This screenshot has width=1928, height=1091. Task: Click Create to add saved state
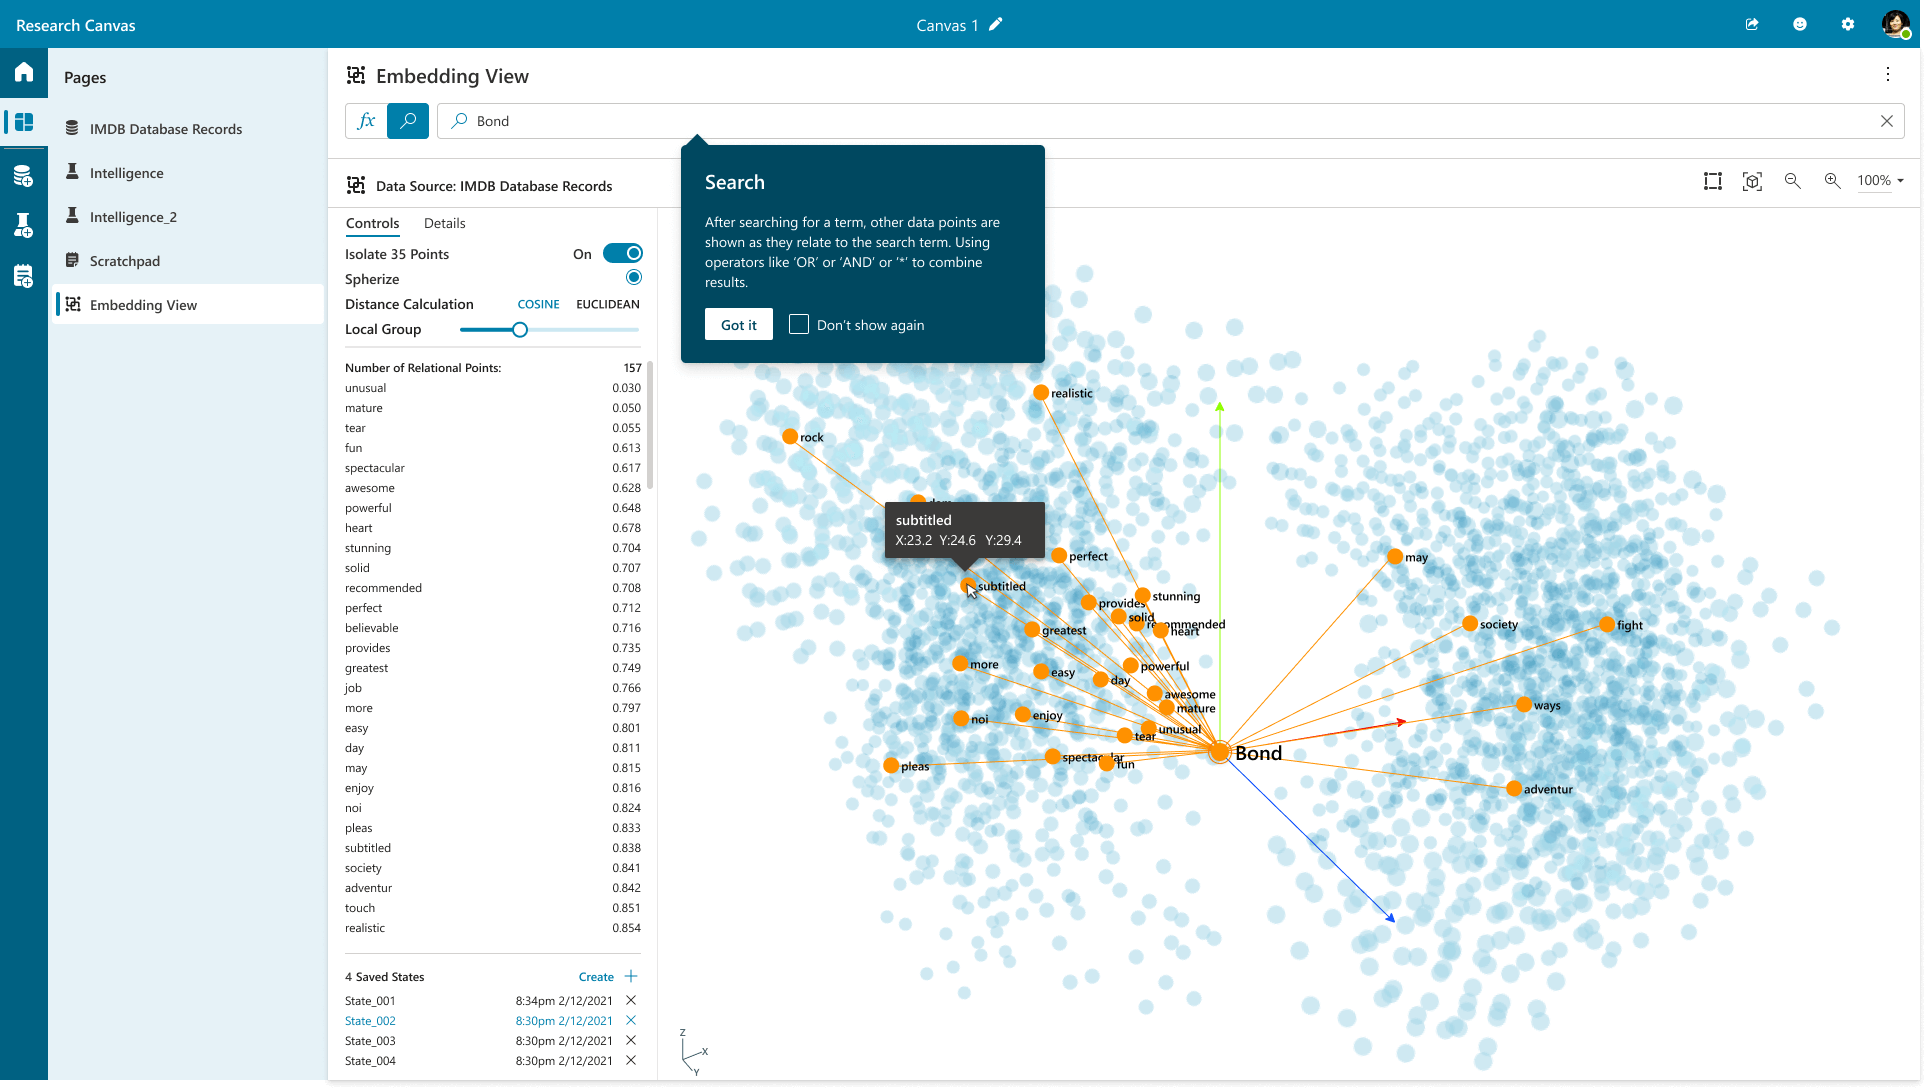click(596, 977)
